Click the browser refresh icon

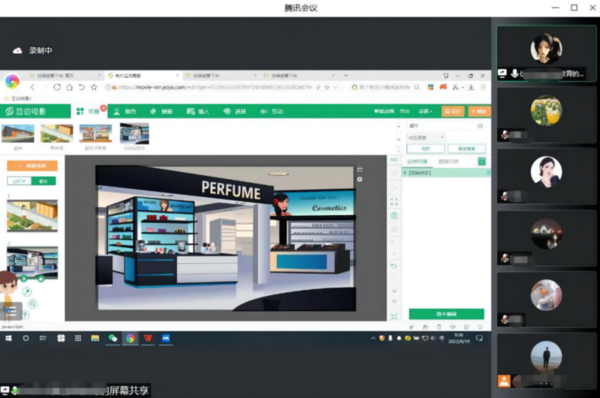point(57,87)
